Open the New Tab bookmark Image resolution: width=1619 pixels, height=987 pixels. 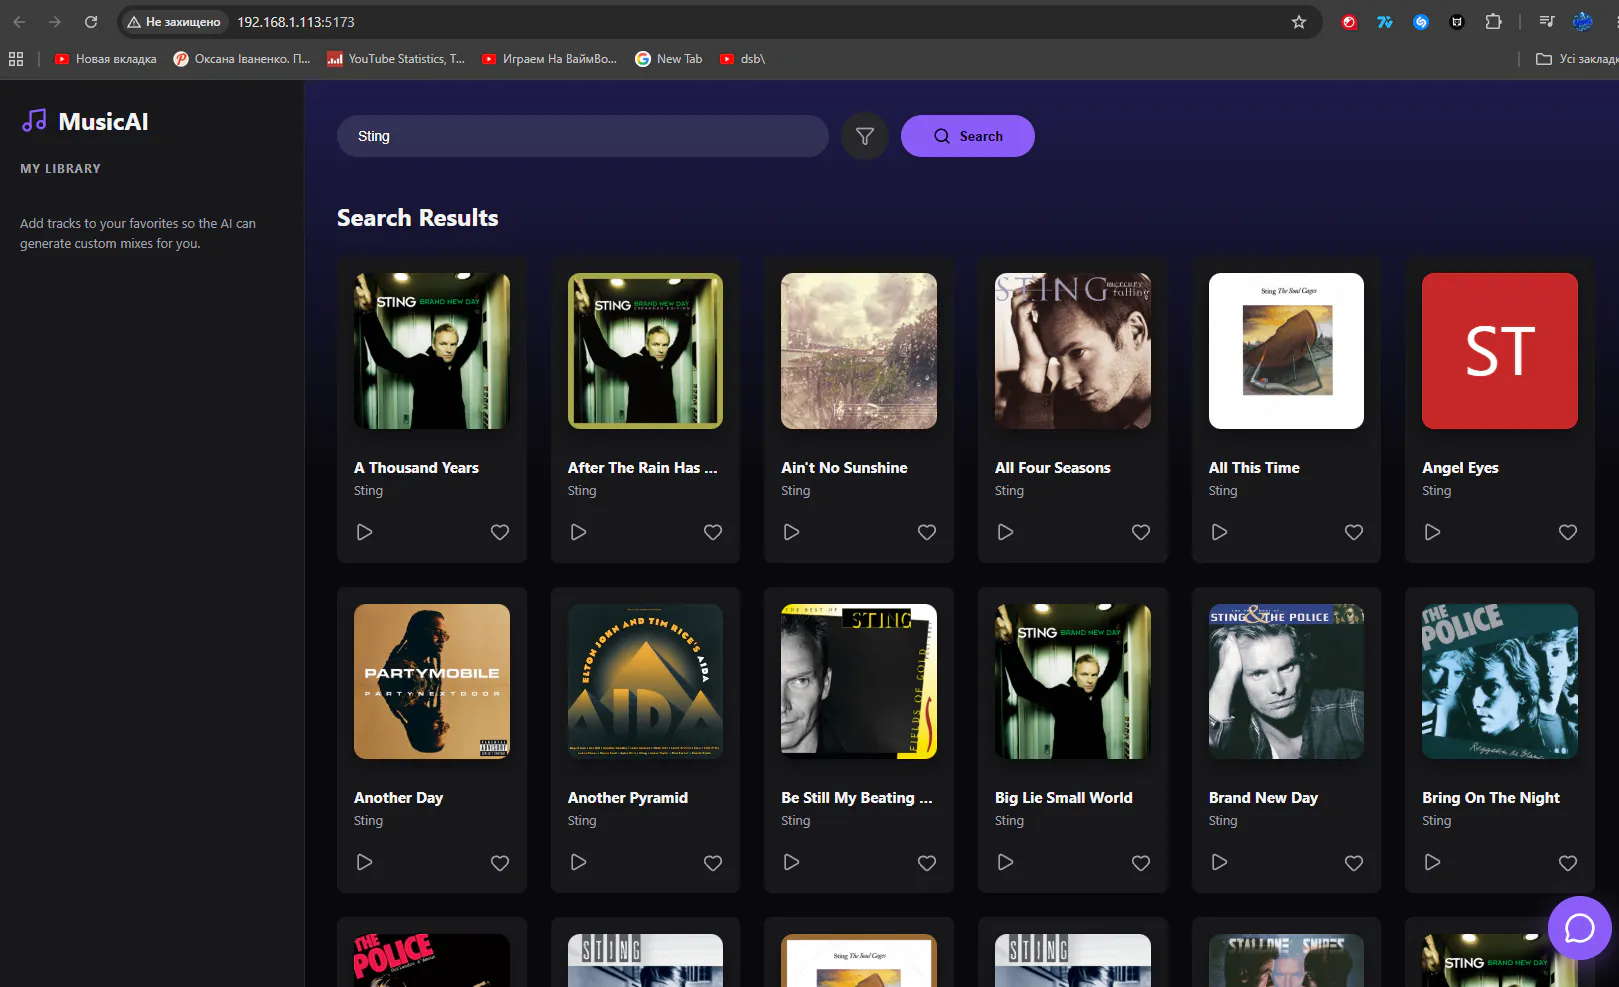669,59
